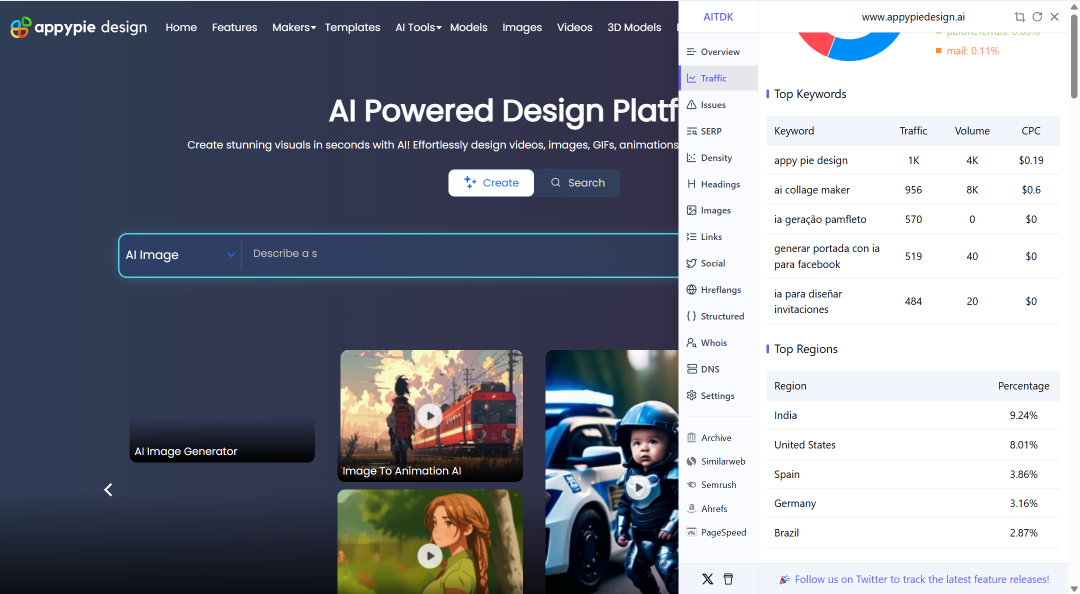1080x594 pixels.
Task: Open the Issues section in AITDK sidebar
Action: [x=718, y=105]
